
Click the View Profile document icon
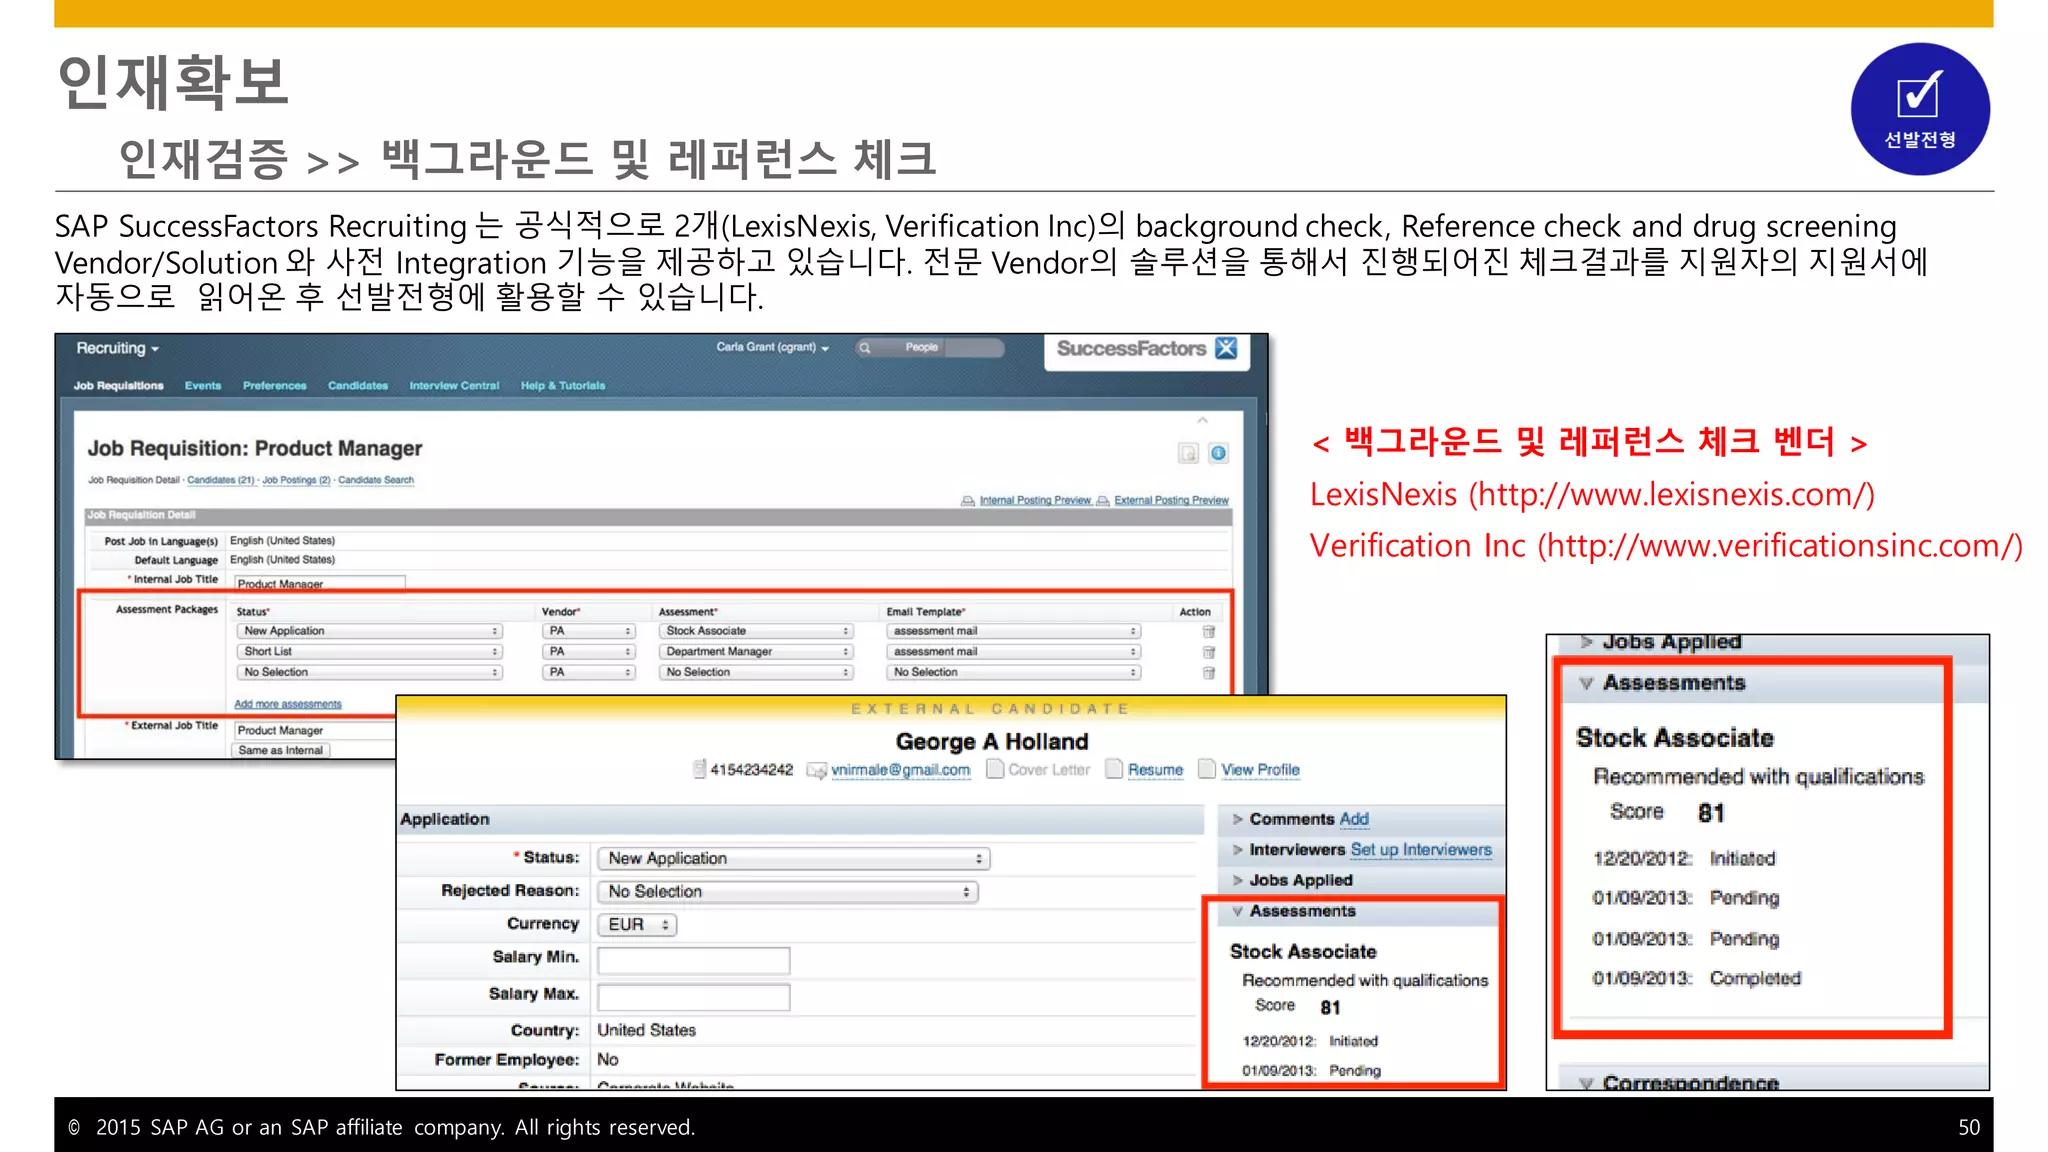pyautogui.click(x=1207, y=769)
